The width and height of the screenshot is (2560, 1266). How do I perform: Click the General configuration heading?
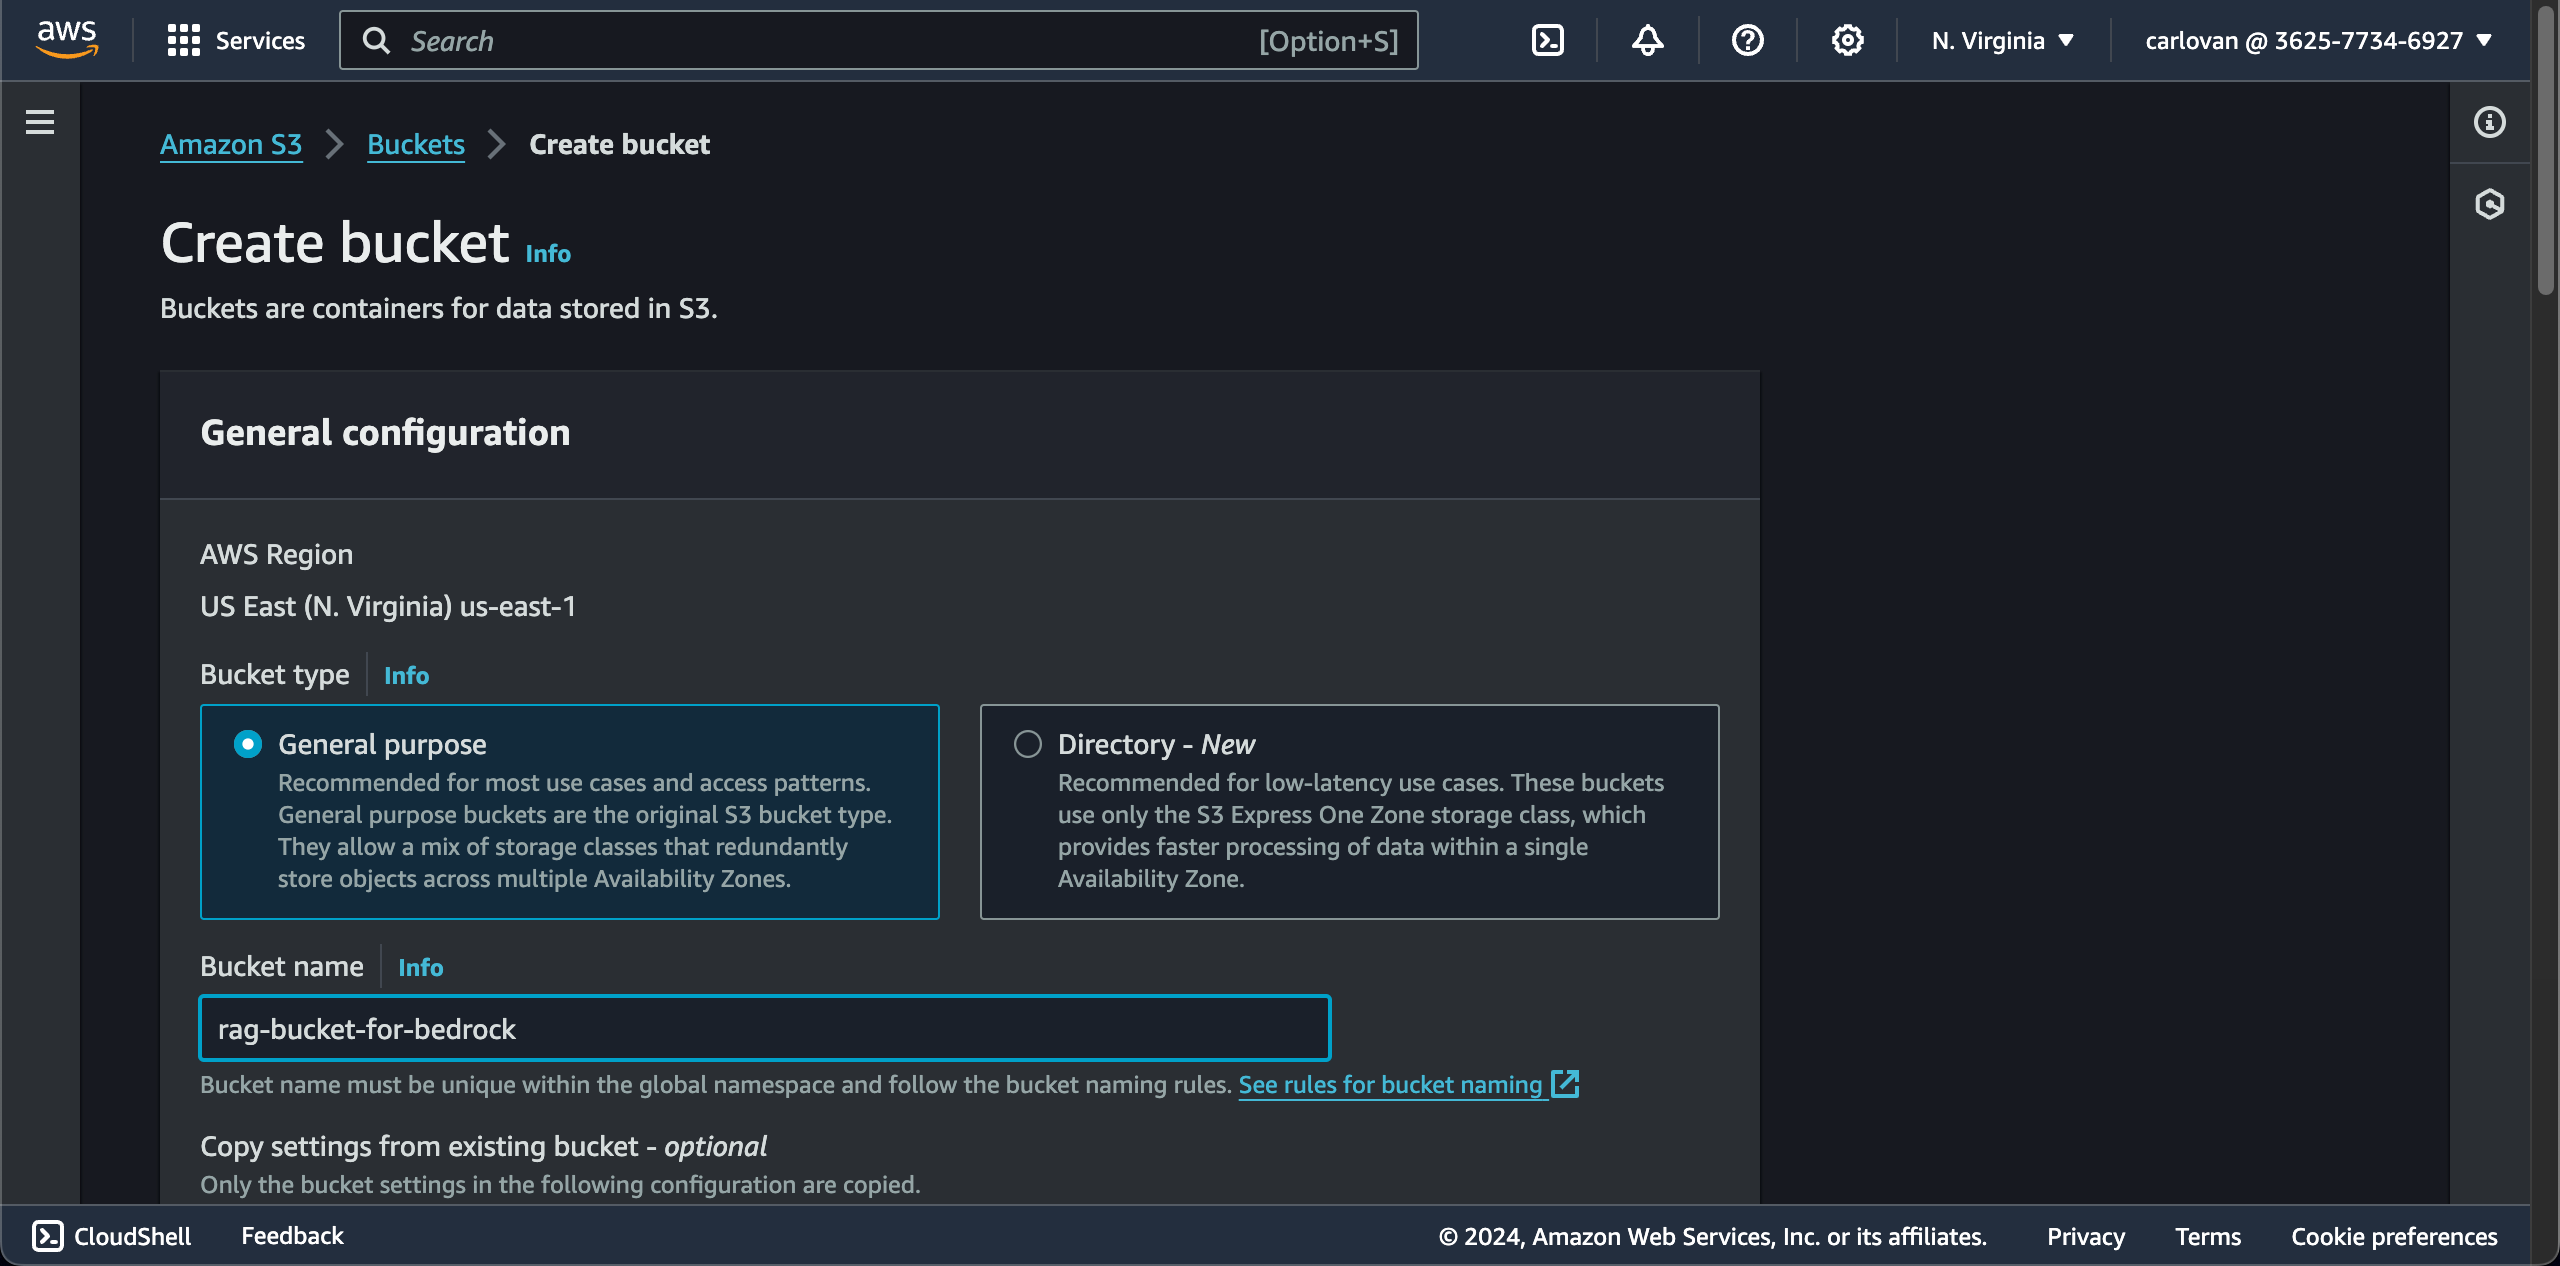[385, 433]
